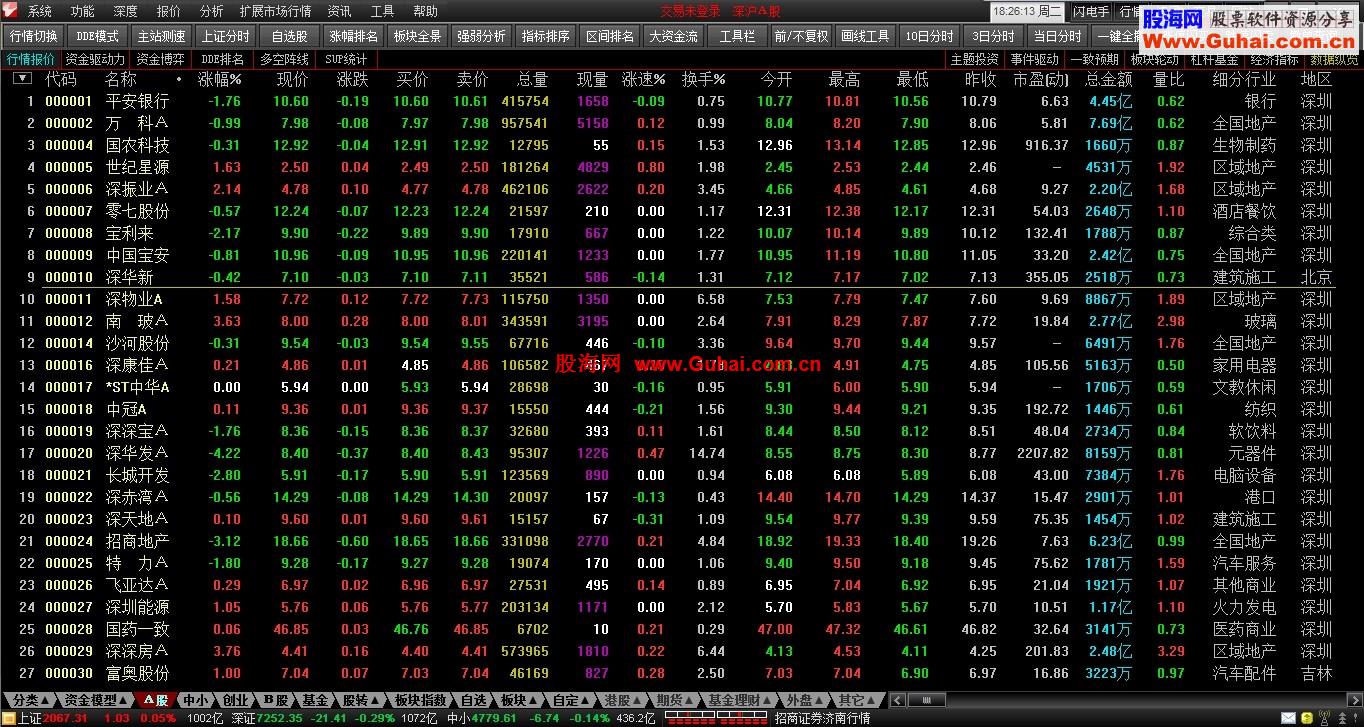Open 板块全景 view
The height and width of the screenshot is (727, 1364).
[x=417, y=36]
